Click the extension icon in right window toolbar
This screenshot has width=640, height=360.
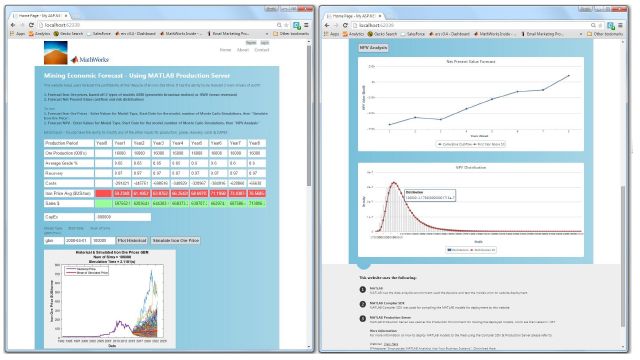611,25
